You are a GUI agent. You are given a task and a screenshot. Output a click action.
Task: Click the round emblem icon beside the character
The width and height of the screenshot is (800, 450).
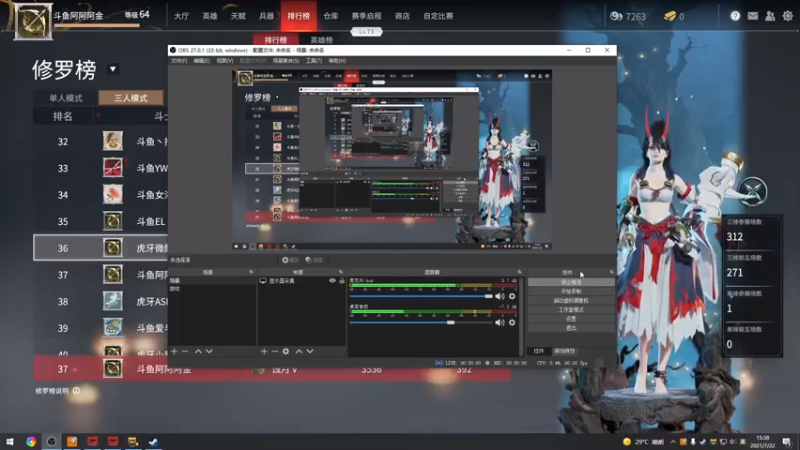click(x=753, y=191)
